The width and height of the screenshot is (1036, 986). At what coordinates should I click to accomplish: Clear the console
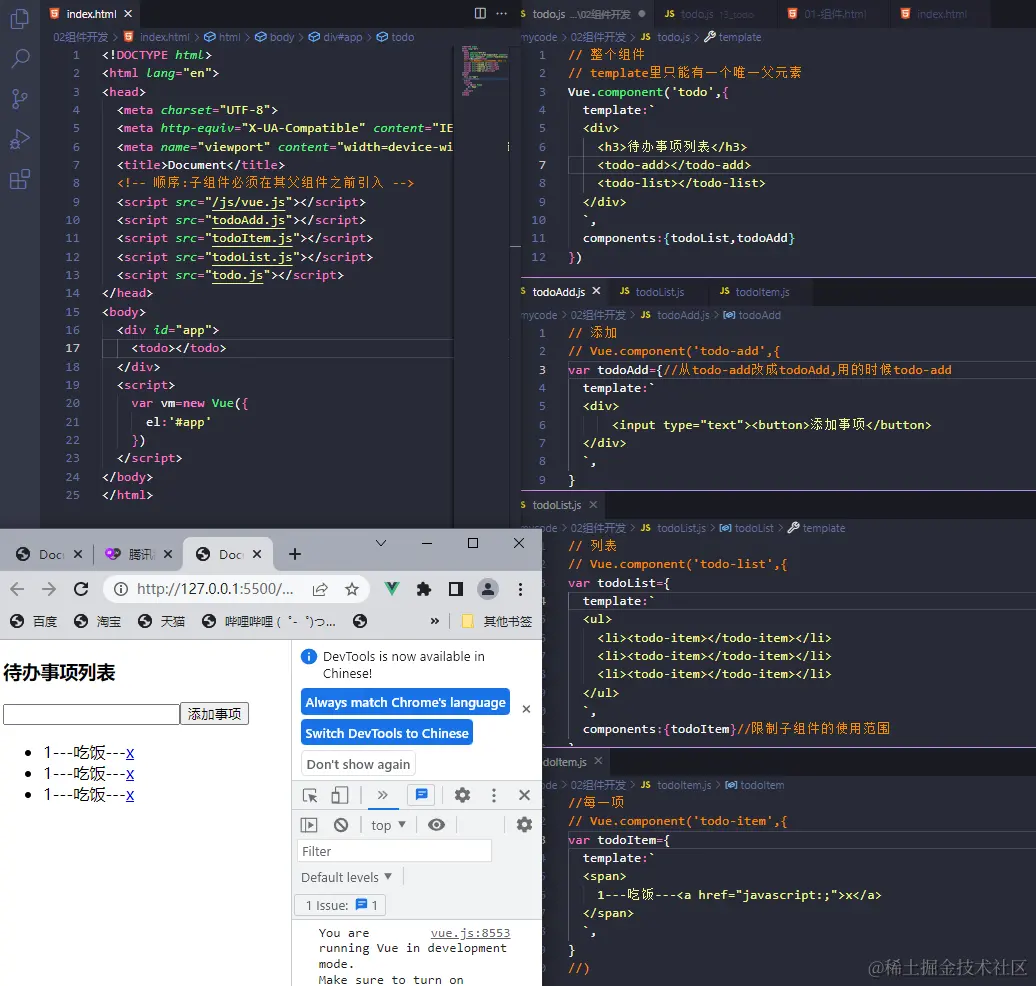(x=341, y=825)
